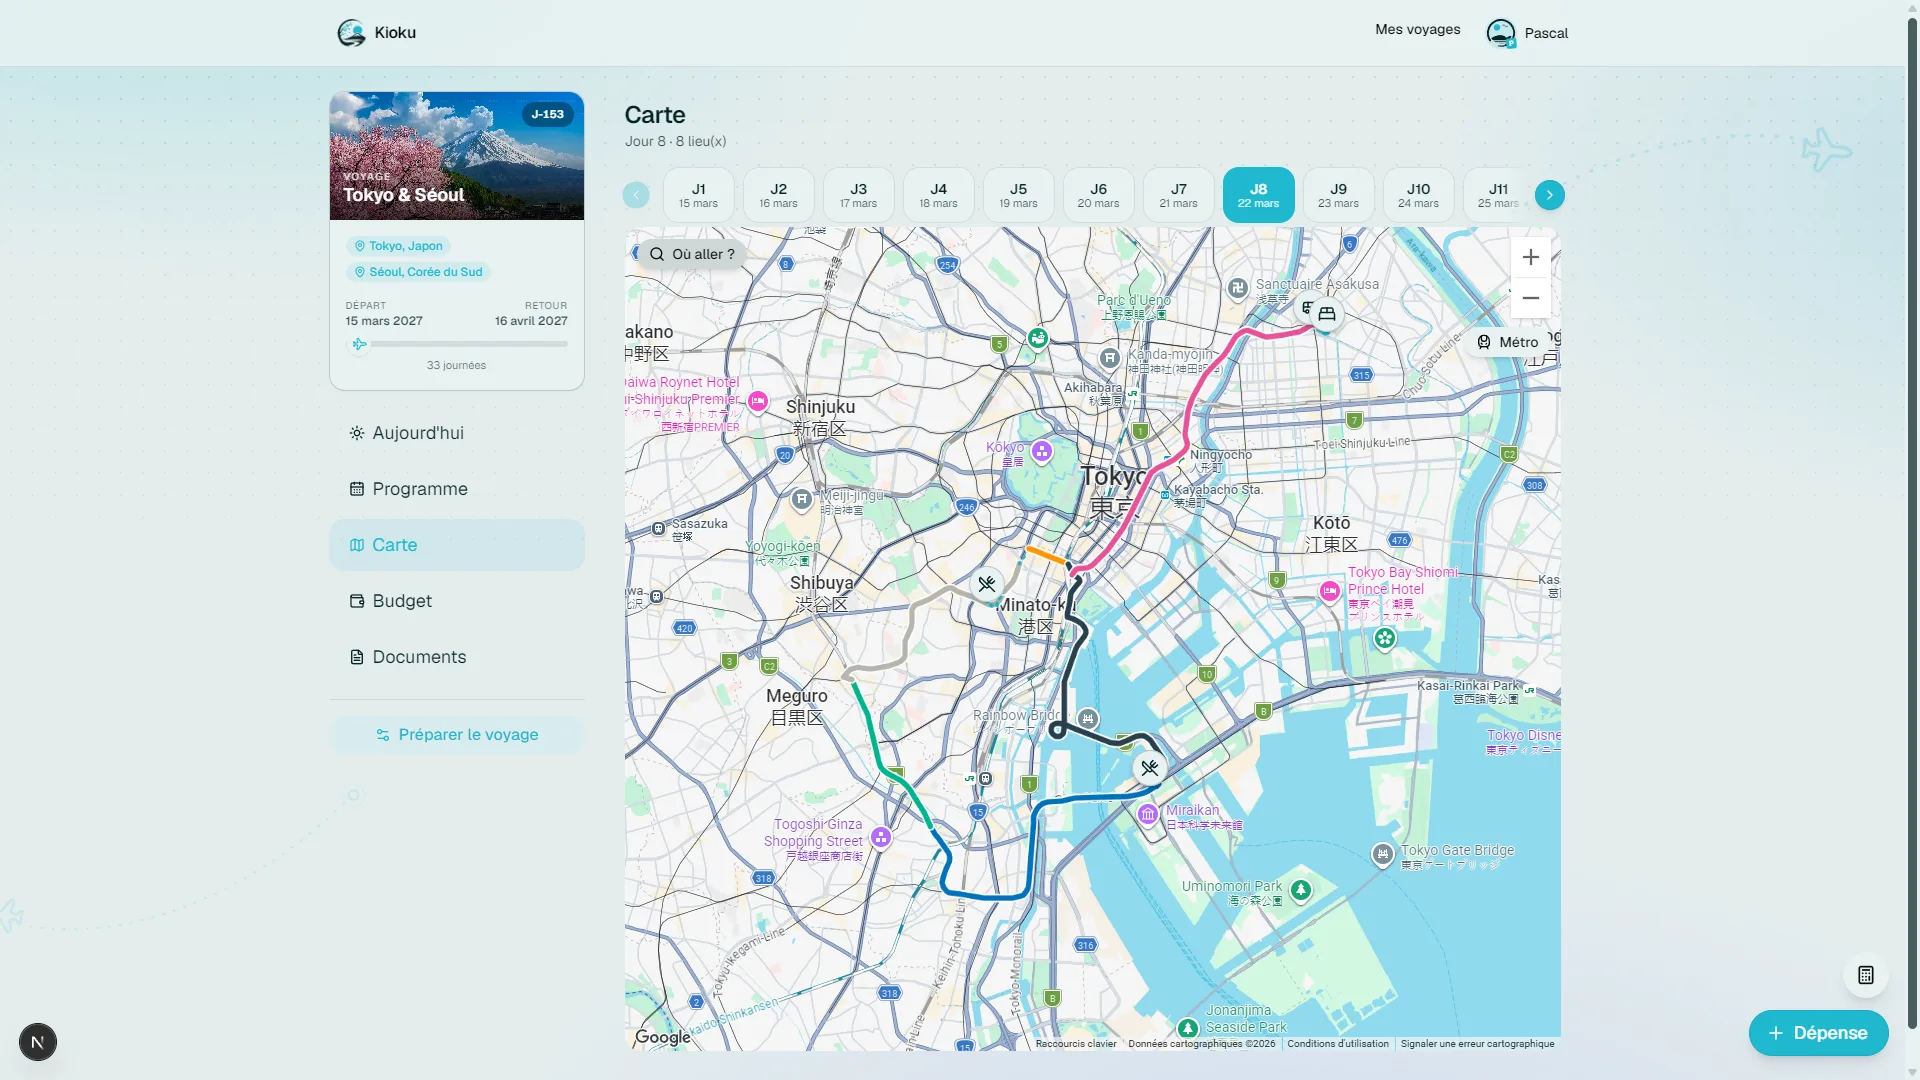Add a new expense with Dépense

tap(1818, 1033)
